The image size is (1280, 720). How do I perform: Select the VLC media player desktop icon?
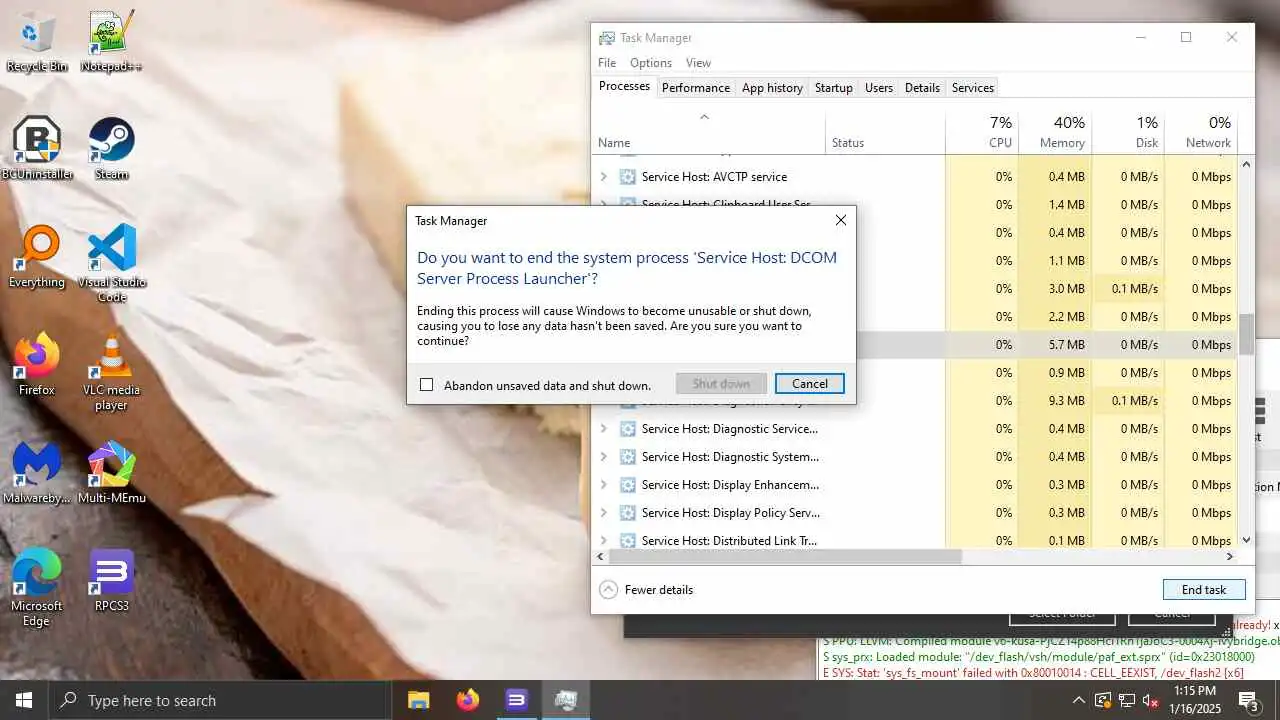111,371
